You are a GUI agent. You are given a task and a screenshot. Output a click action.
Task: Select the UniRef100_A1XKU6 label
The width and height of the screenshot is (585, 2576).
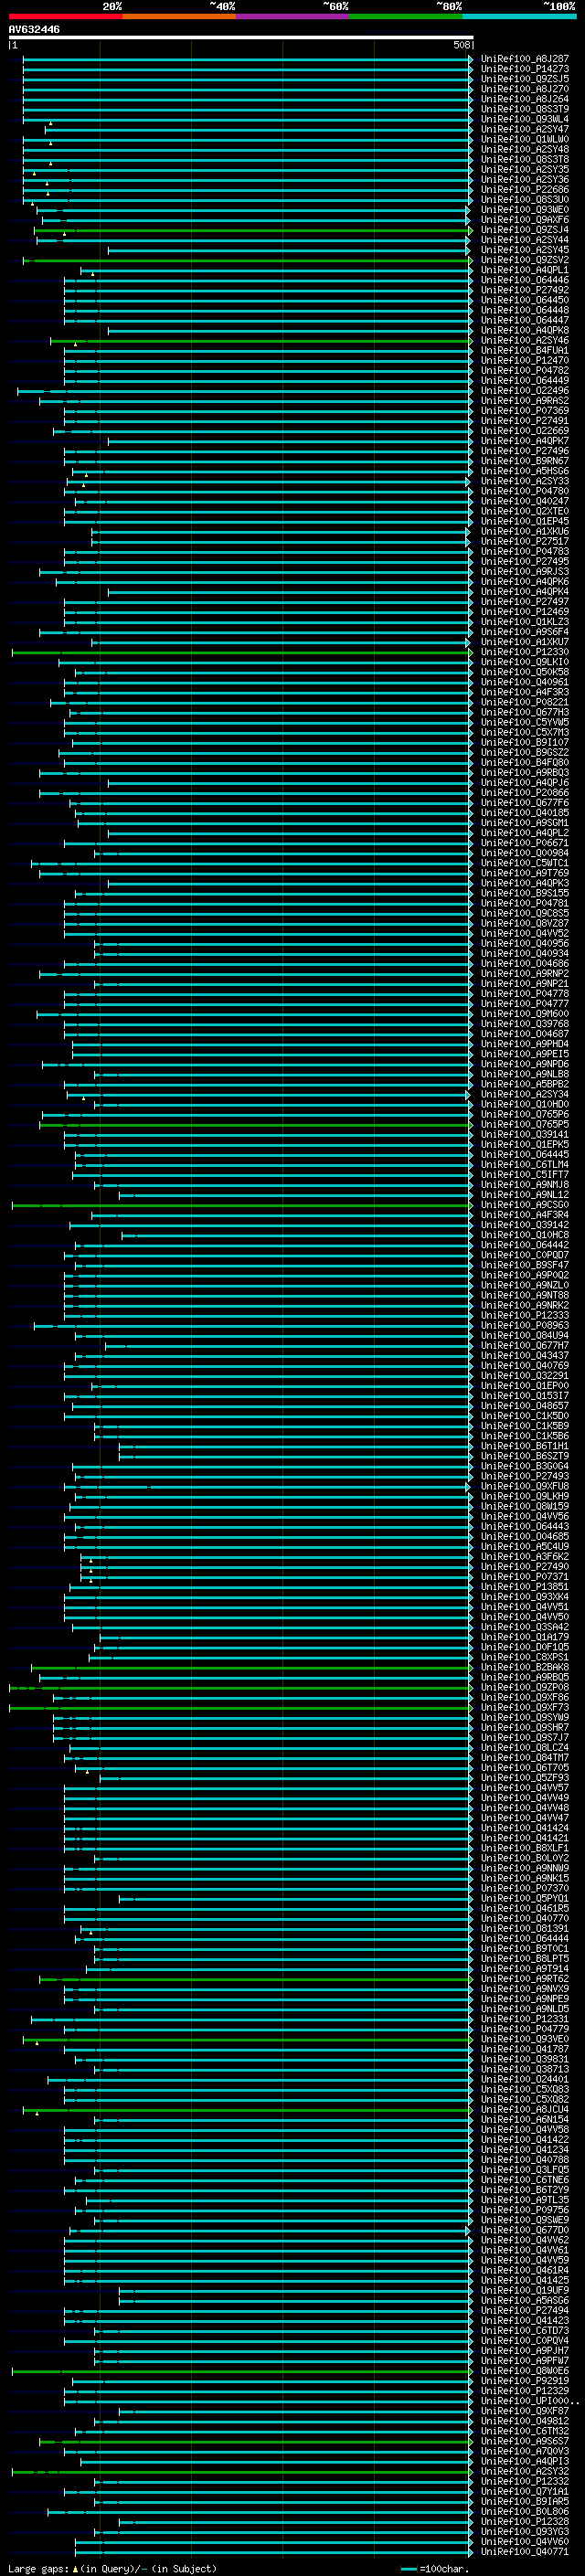(524, 531)
